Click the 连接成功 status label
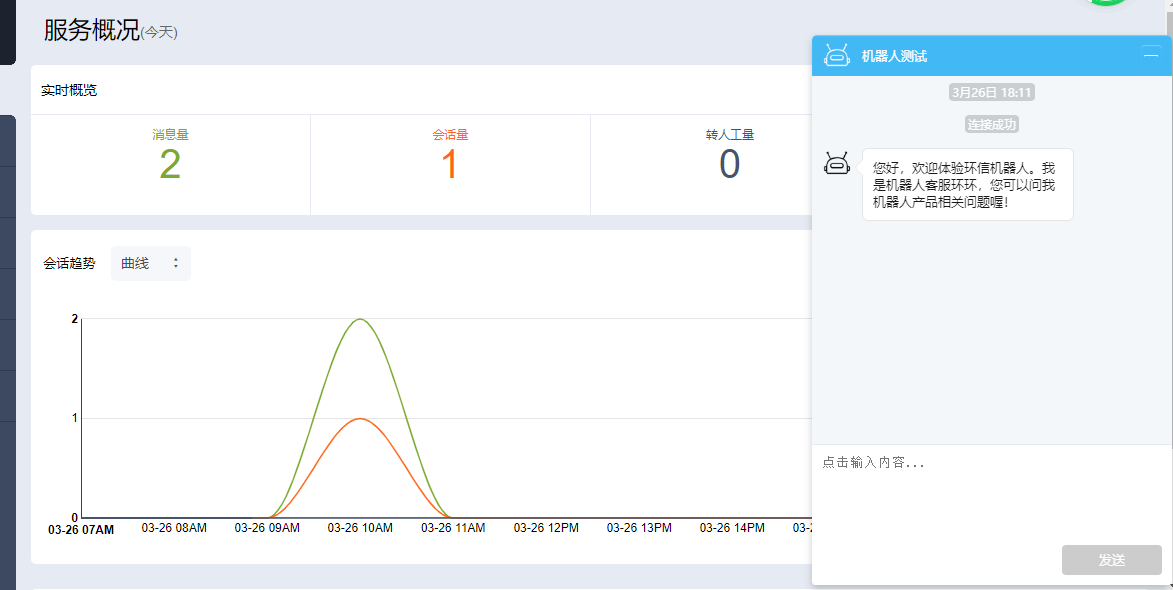Screen dimensions: 1173x590 [991, 125]
